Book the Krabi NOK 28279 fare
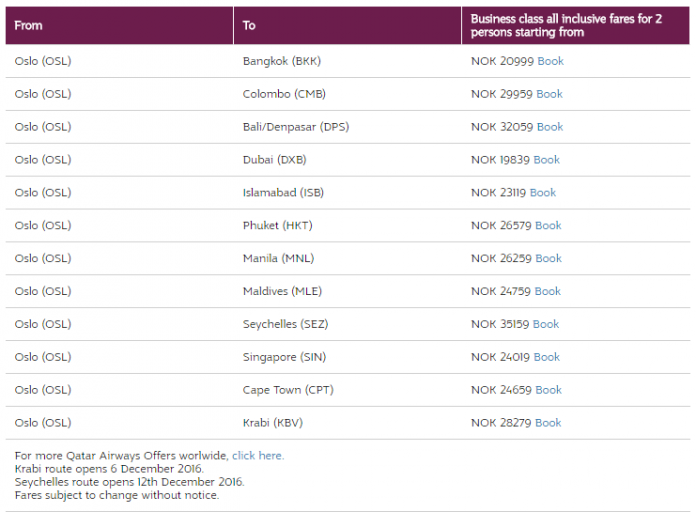The height and width of the screenshot is (512, 696). click(x=548, y=423)
